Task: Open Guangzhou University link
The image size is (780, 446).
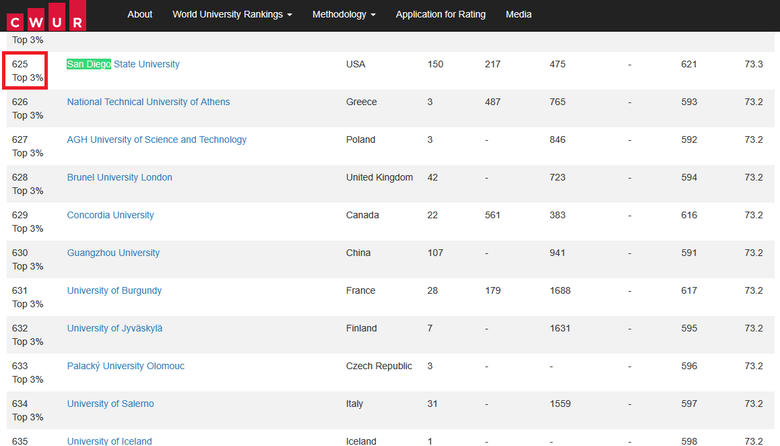Action: [x=113, y=253]
